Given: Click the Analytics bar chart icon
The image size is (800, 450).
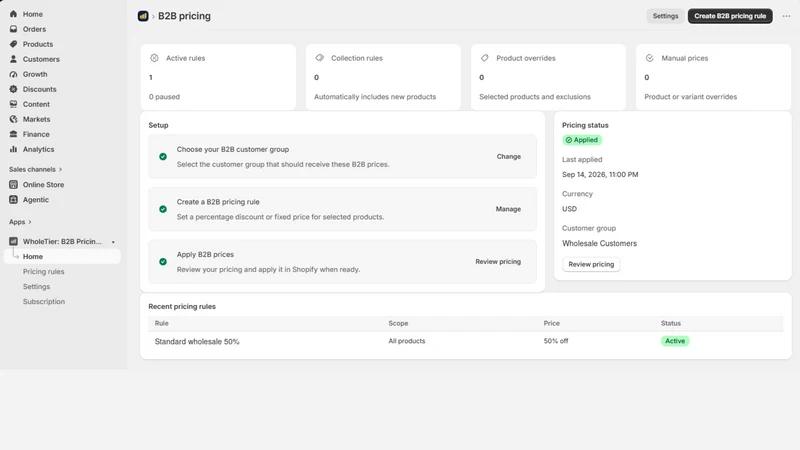Looking at the screenshot, I should [x=13, y=149].
